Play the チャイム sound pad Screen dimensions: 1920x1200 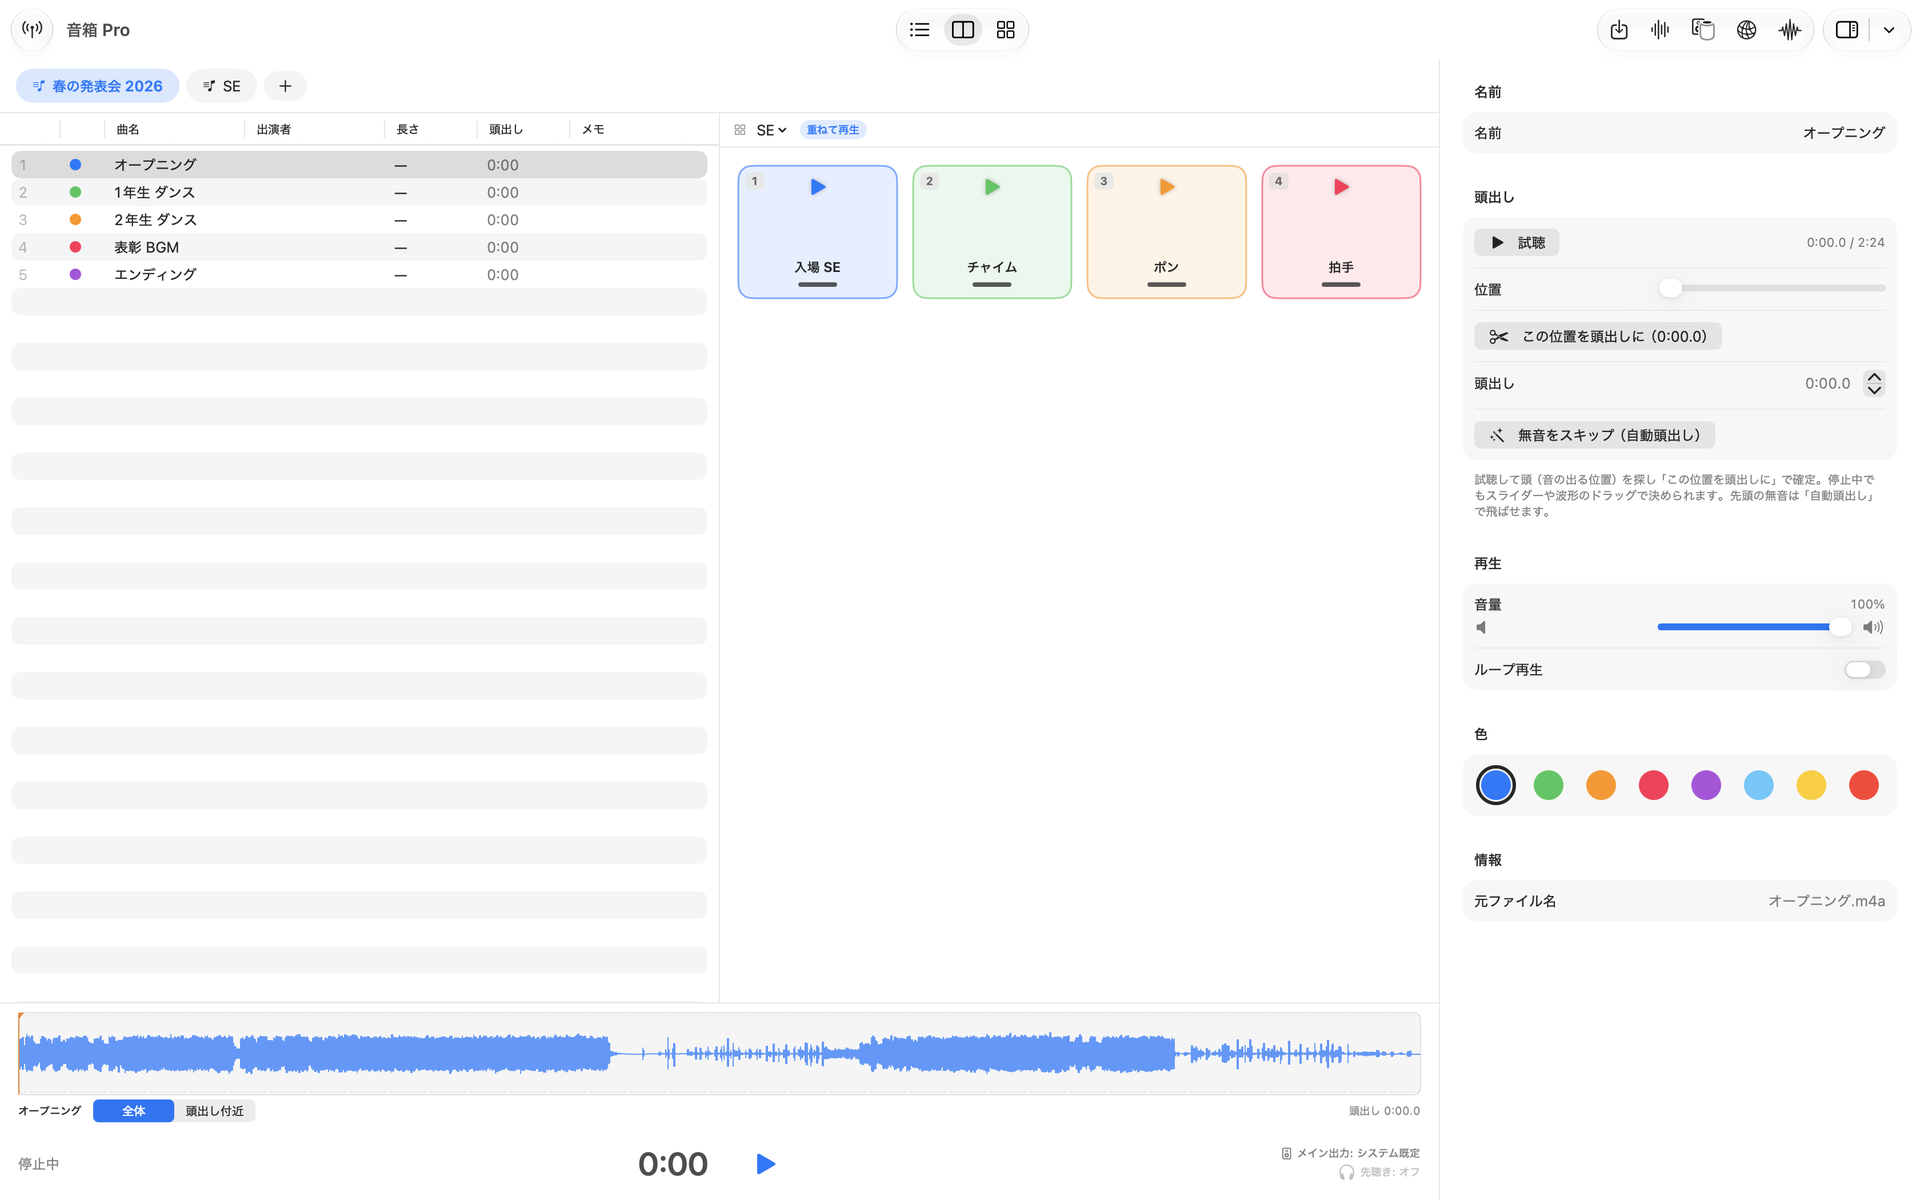coord(992,232)
